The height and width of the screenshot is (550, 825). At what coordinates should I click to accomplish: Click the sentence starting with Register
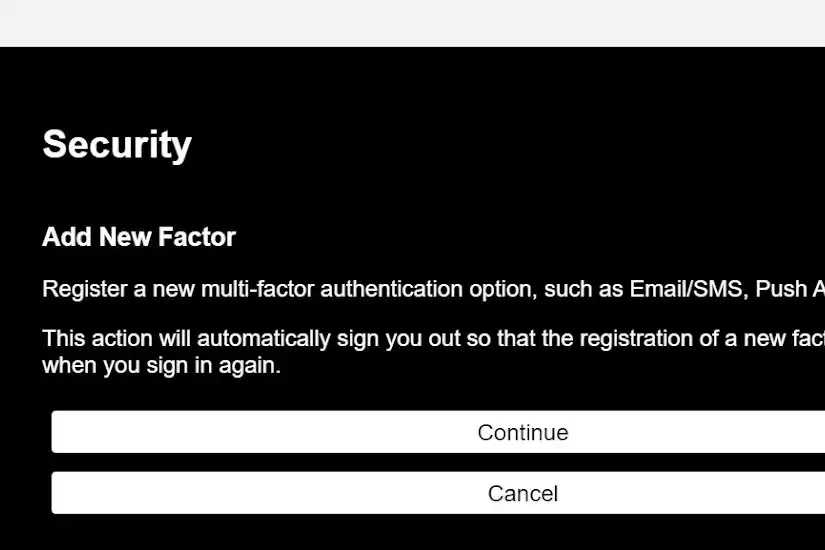pos(434,289)
